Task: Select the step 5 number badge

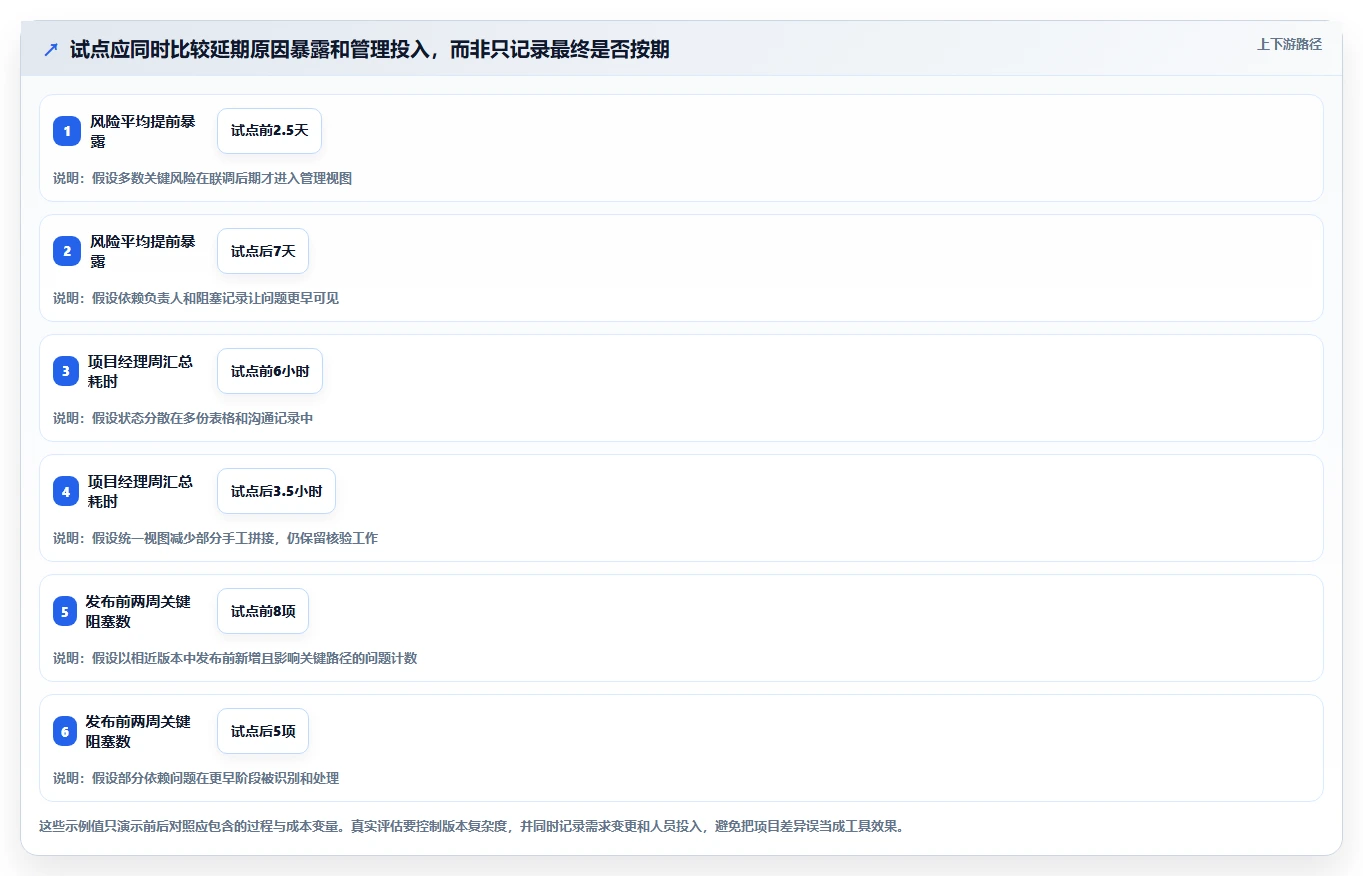Action: 64,611
